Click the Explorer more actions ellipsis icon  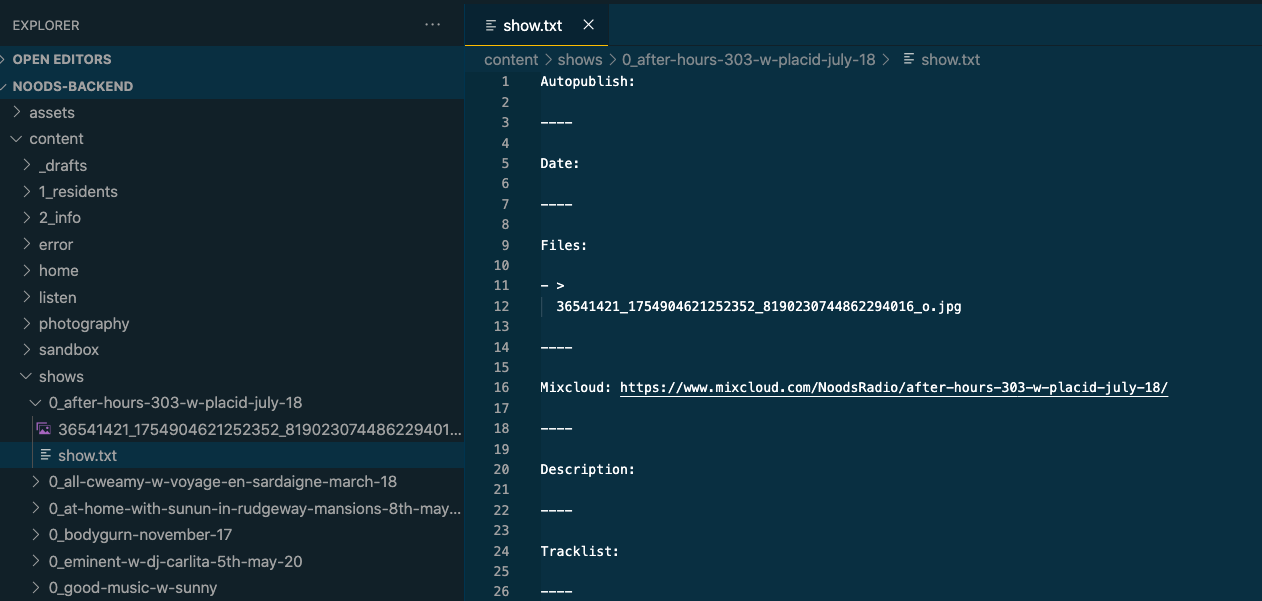(x=432, y=25)
